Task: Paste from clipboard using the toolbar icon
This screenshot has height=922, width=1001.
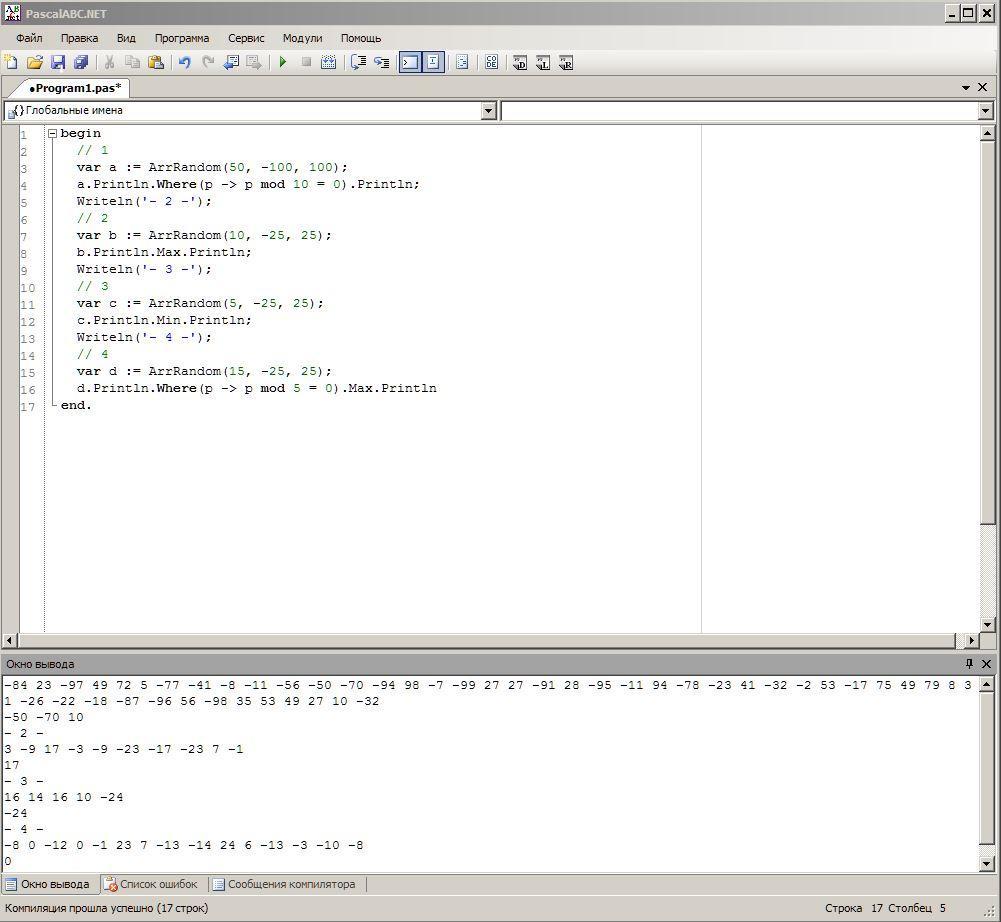Action: (x=156, y=62)
